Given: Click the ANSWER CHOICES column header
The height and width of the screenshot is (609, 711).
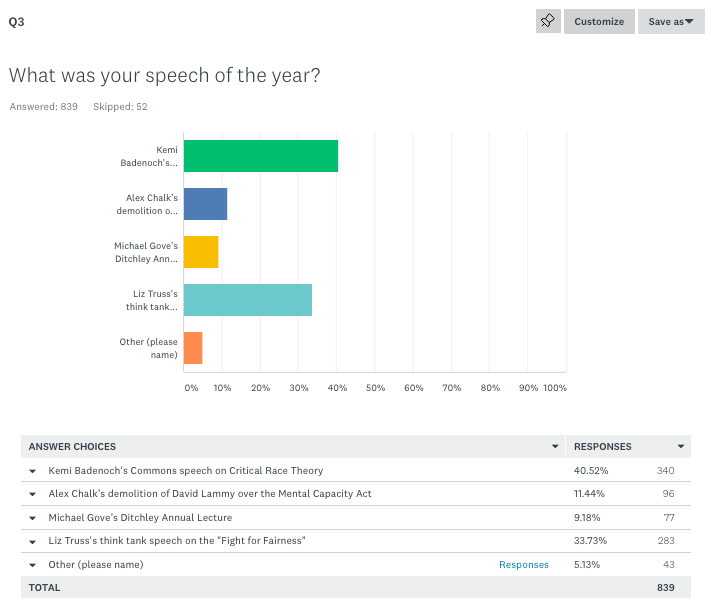Looking at the screenshot, I should click(x=72, y=447).
